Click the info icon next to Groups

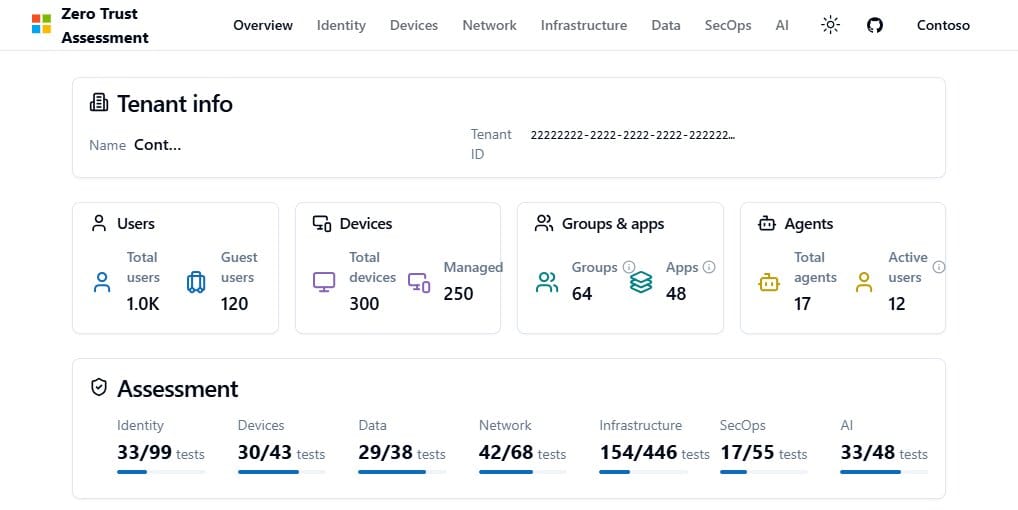pos(628,267)
